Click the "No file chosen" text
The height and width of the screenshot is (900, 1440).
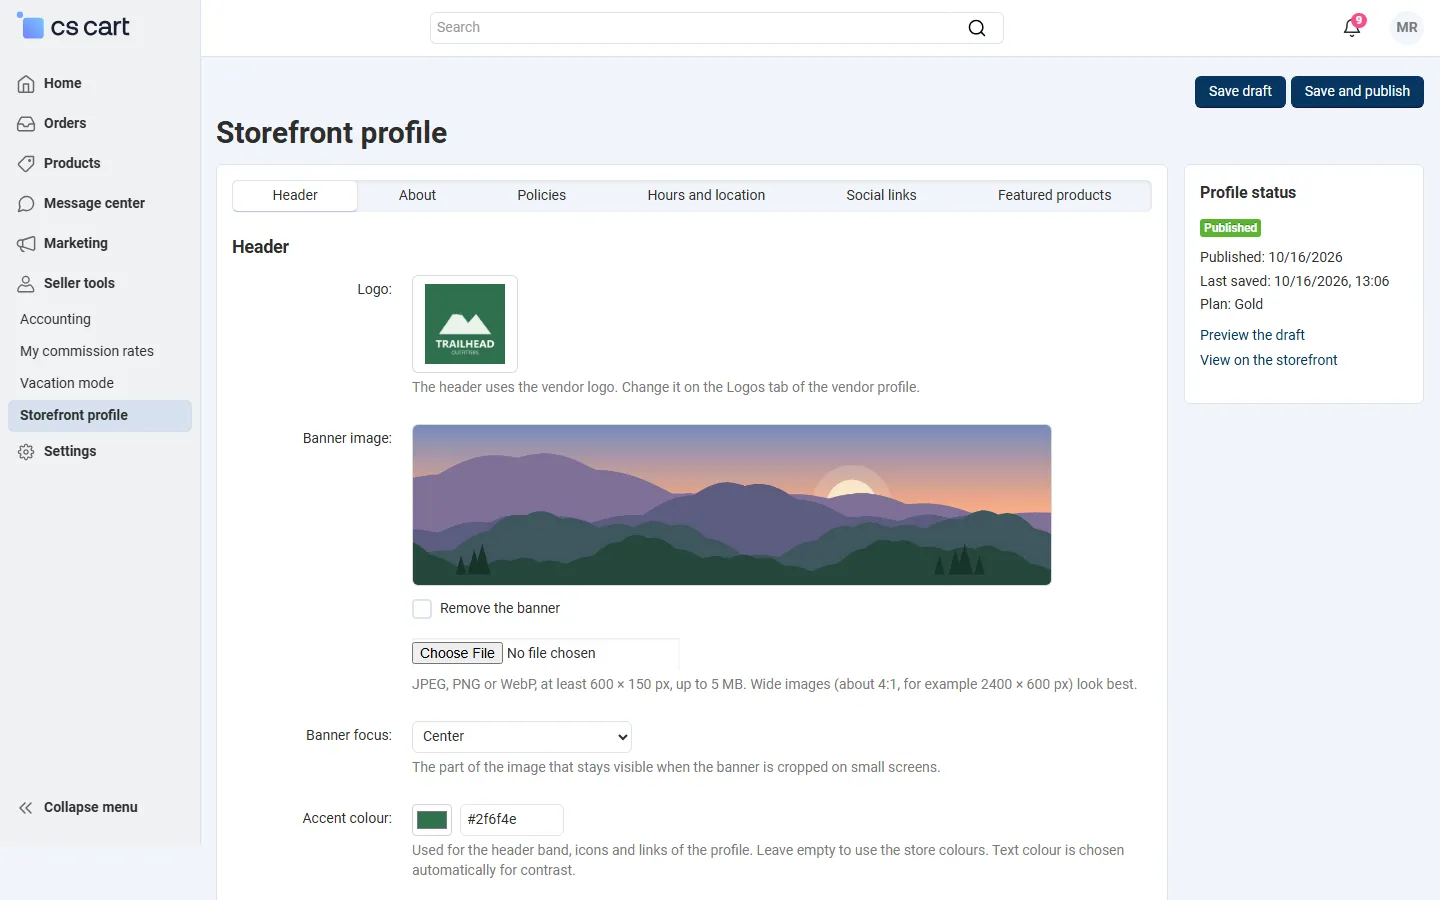(551, 654)
